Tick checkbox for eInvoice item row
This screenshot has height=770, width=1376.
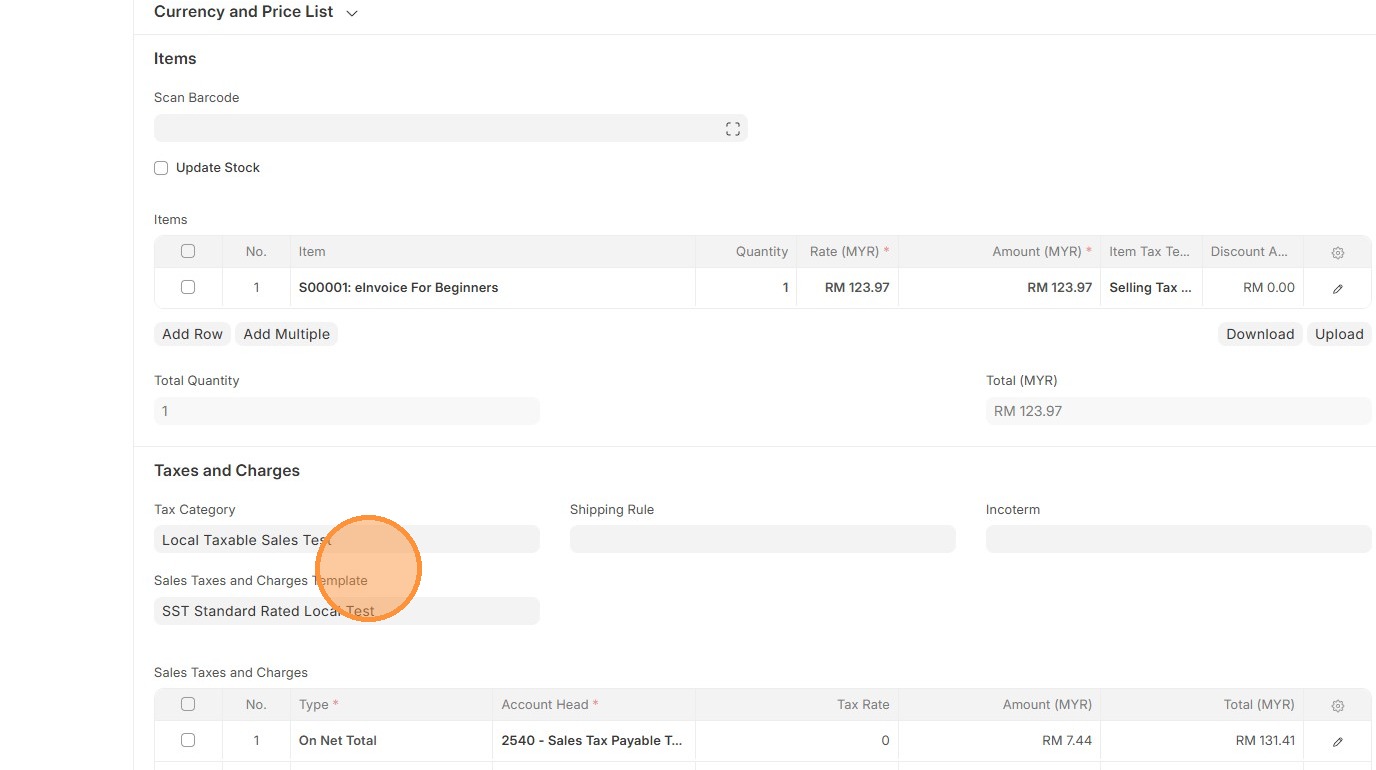pos(188,287)
